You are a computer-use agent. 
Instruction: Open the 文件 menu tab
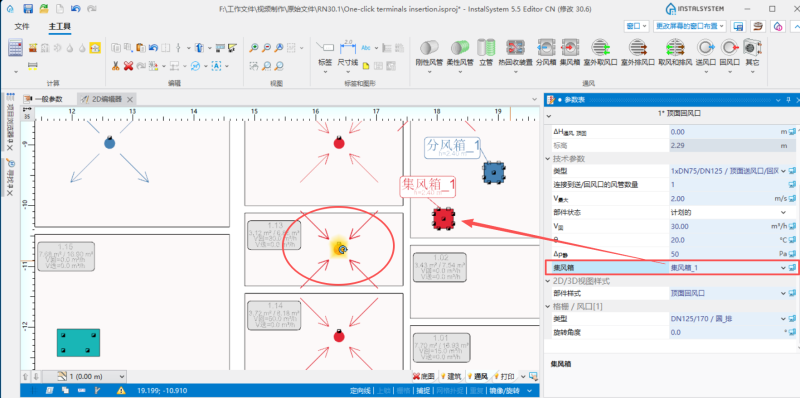22,26
